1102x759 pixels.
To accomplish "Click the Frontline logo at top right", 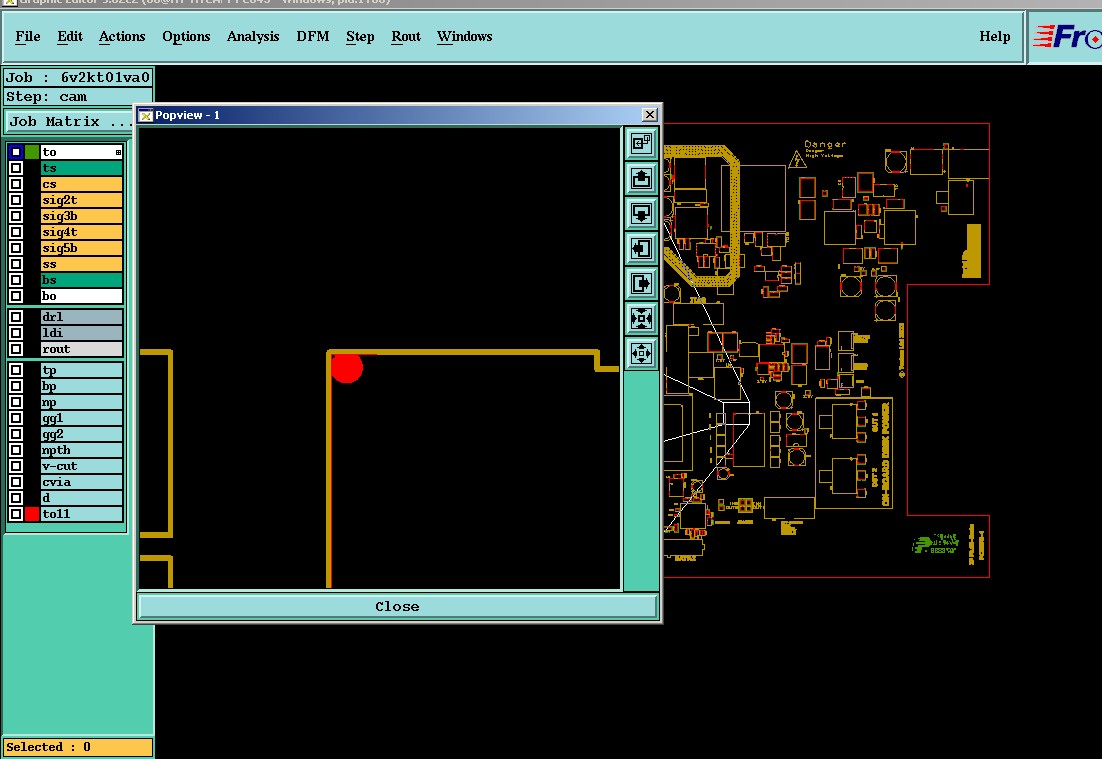I will click(x=1066, y=37).
